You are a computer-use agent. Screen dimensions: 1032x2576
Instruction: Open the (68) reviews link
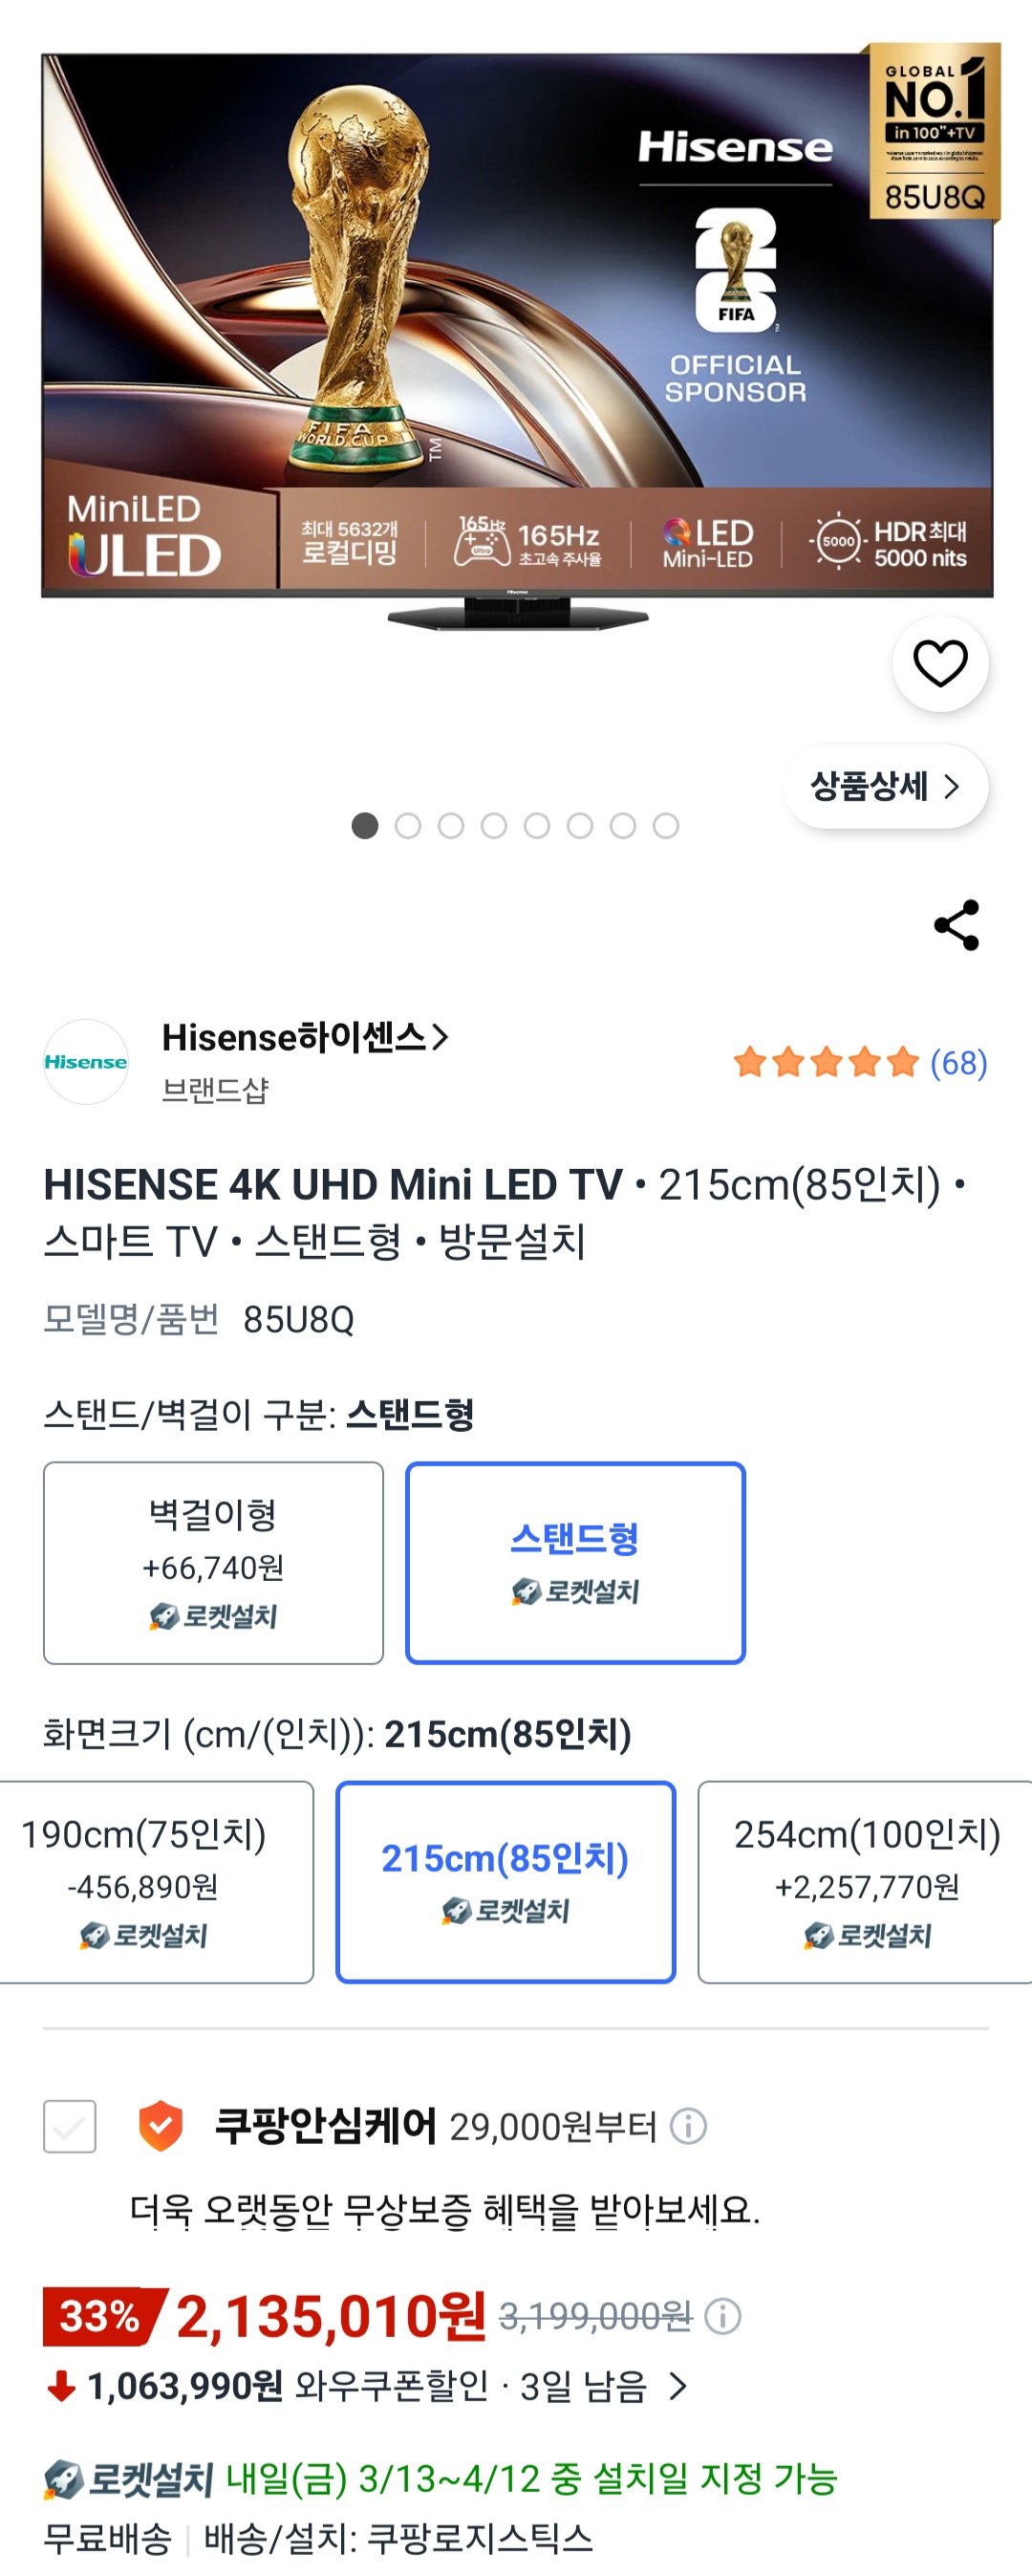click(x=958, y=1063)
